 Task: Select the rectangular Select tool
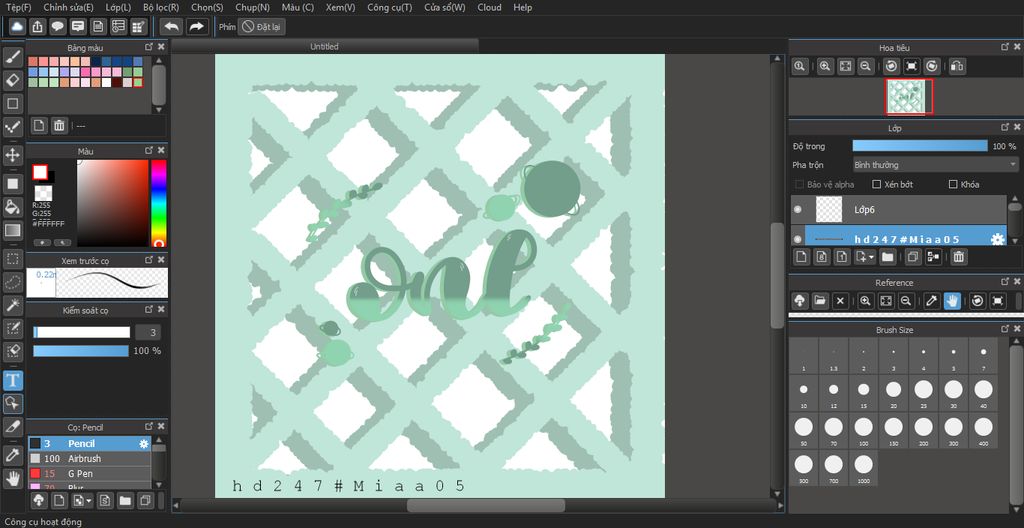click(13, 259)
